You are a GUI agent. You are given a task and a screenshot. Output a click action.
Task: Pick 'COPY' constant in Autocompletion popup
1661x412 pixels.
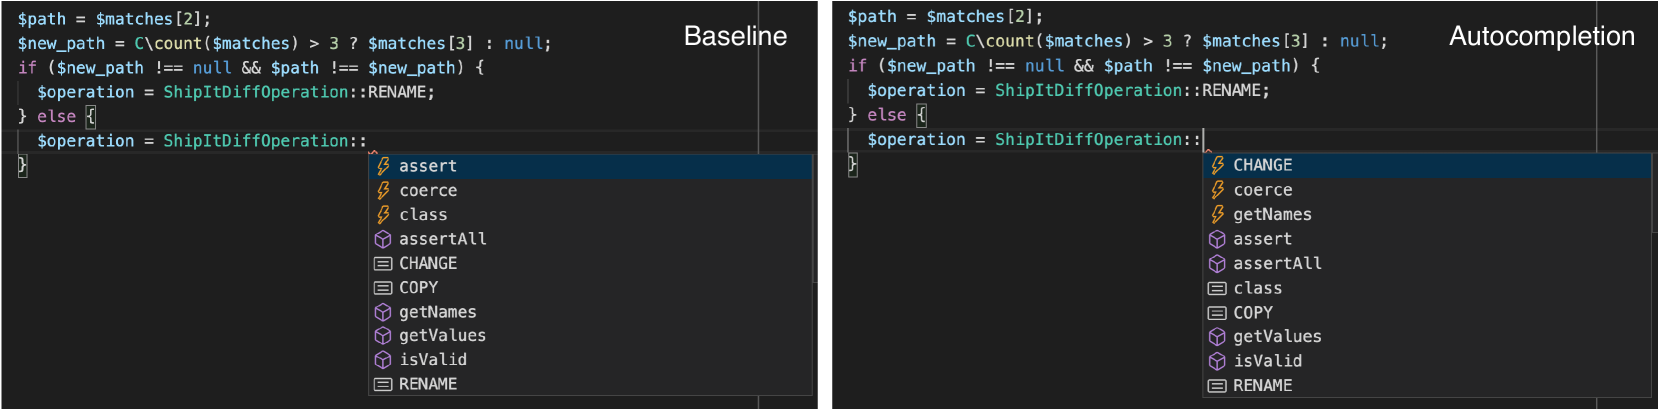coord(1427,312)
